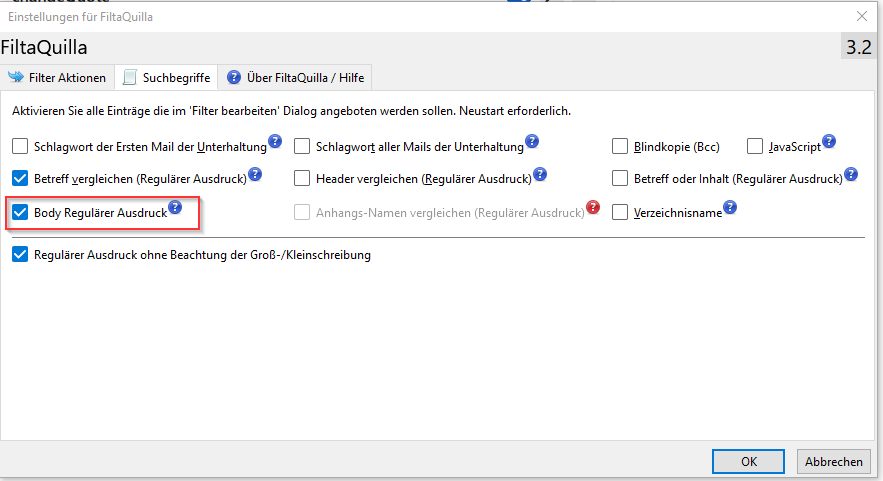Open help icon for Body Regulärer Ausdruck
This screenshot has height=481, width=883.
tap(175, 207)
